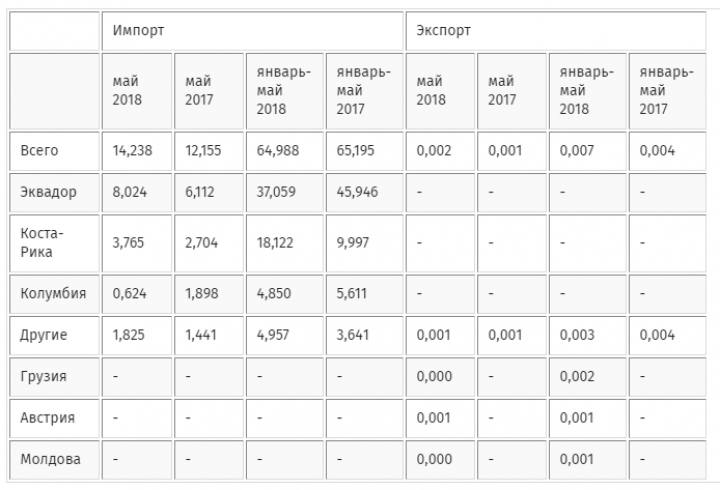This screenshot has width=720, height=490.
Task: Click the Молдова row label
Action: (55, 459)
